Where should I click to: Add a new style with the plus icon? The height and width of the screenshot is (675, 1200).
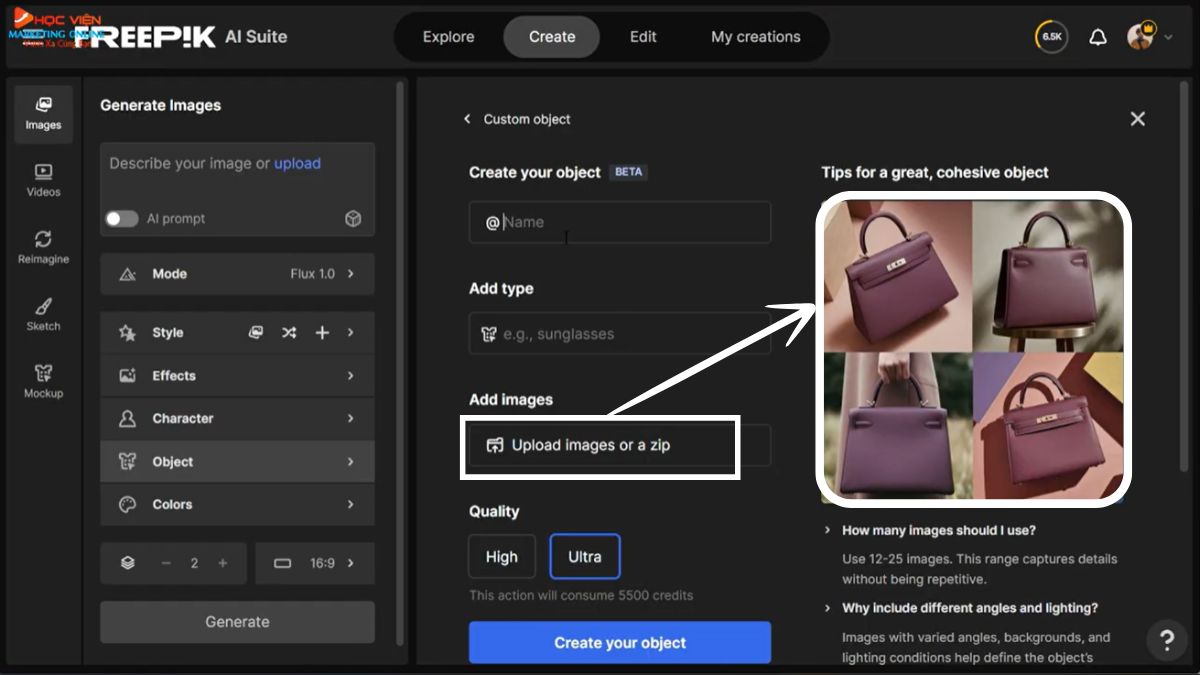[322, 333]
